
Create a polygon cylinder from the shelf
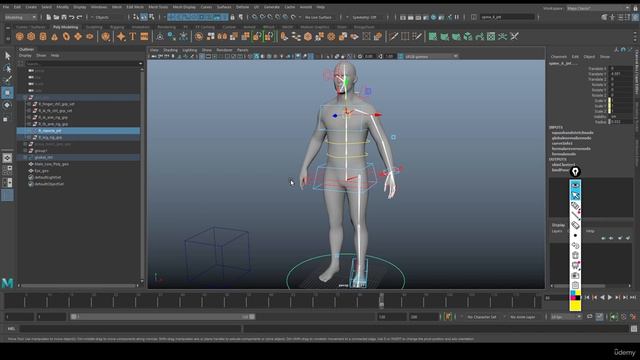coord(43,37)
